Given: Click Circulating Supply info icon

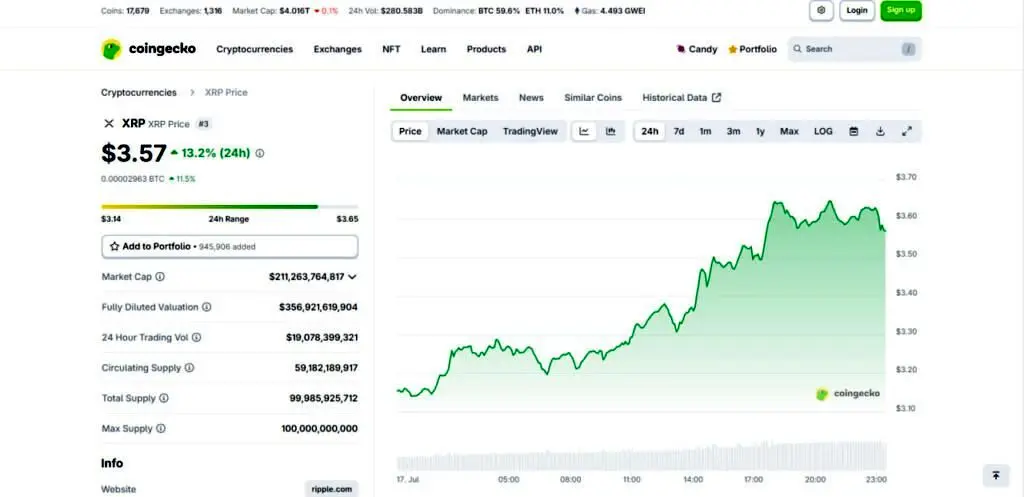Looking at the screenshot, I should pos(189,368).
